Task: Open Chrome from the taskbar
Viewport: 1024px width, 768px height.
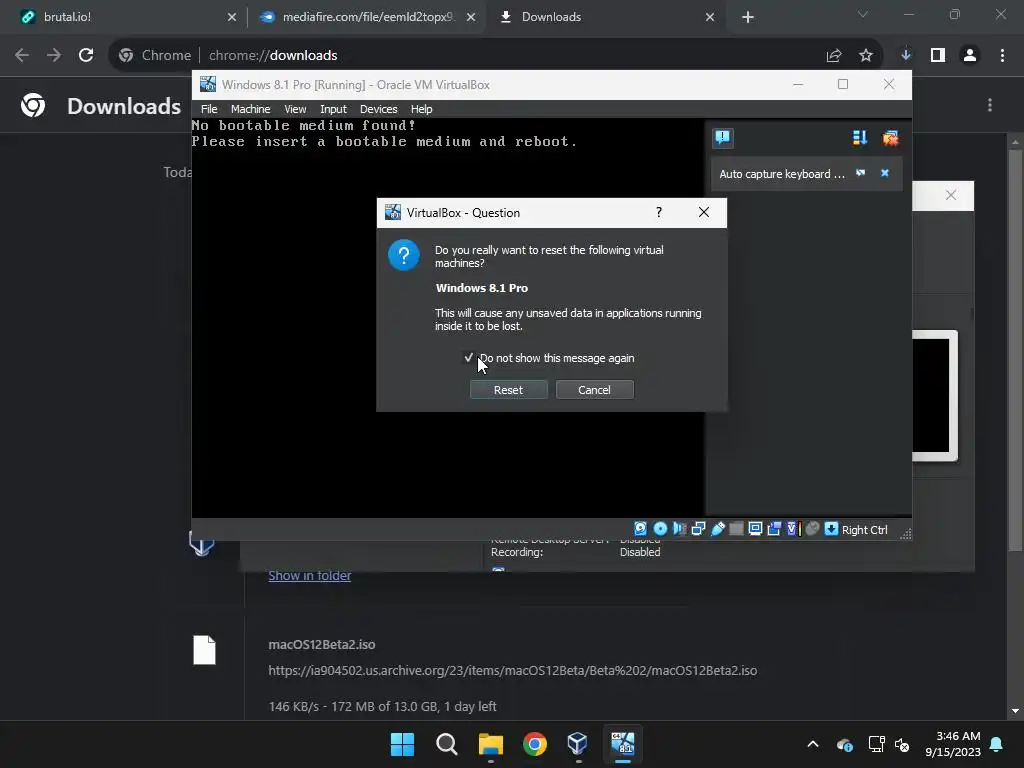Action: [534, 744]
